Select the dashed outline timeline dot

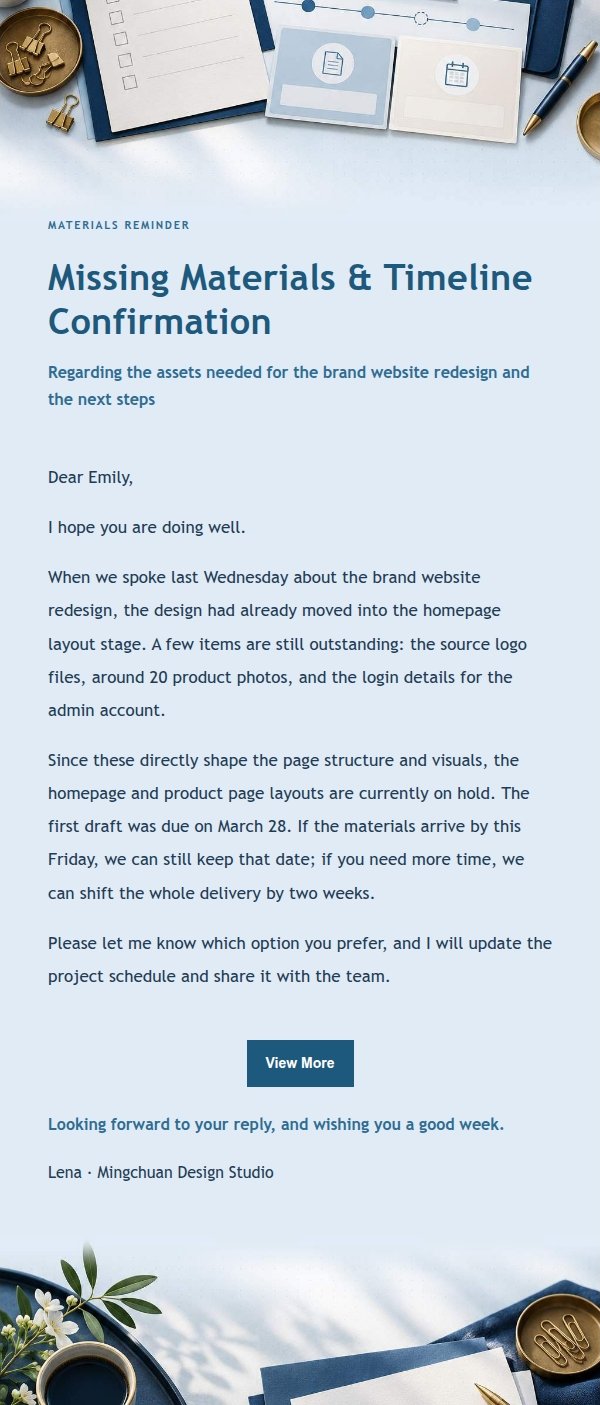coord(421,18)
